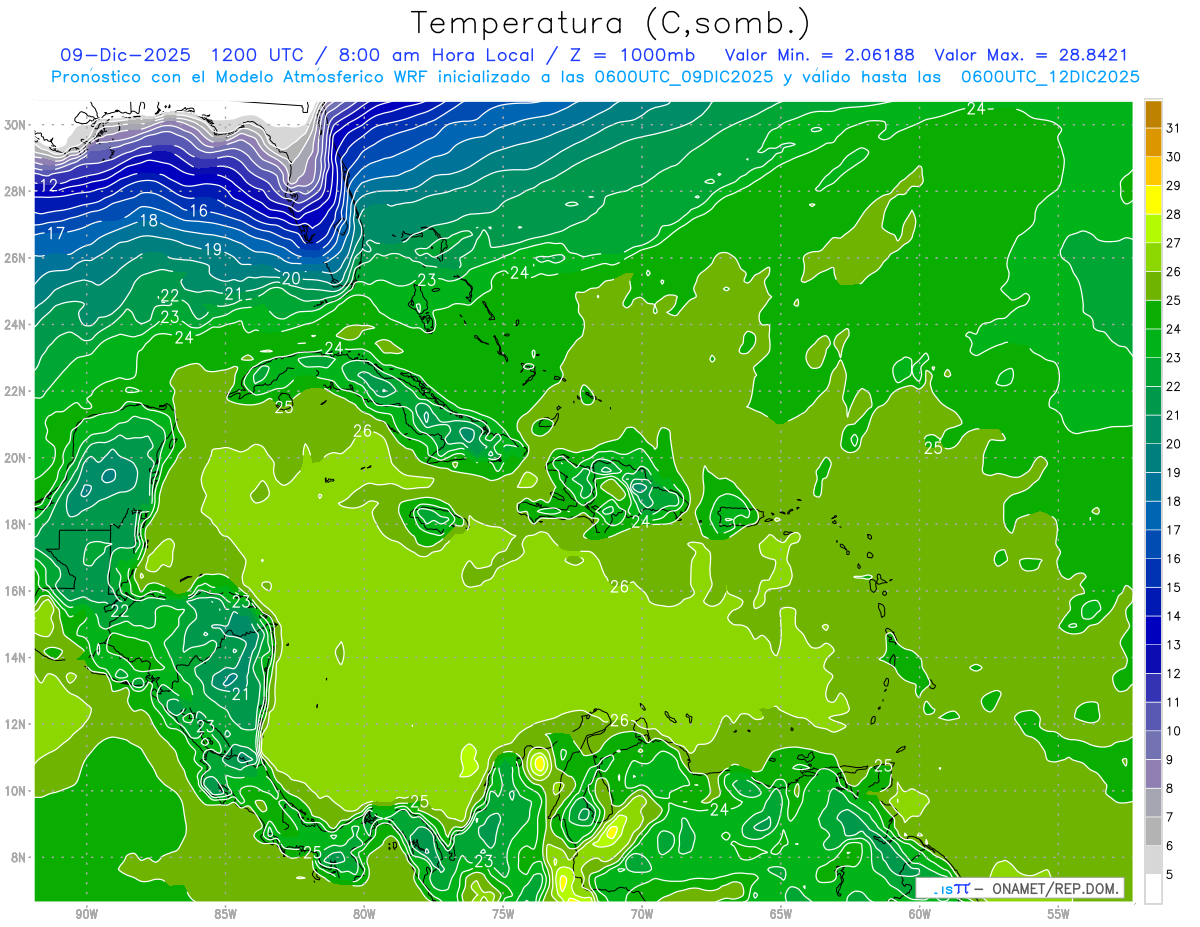
Task: Click the gray swatch between legend labels 6 and 7
Action: click(1154, 831)
